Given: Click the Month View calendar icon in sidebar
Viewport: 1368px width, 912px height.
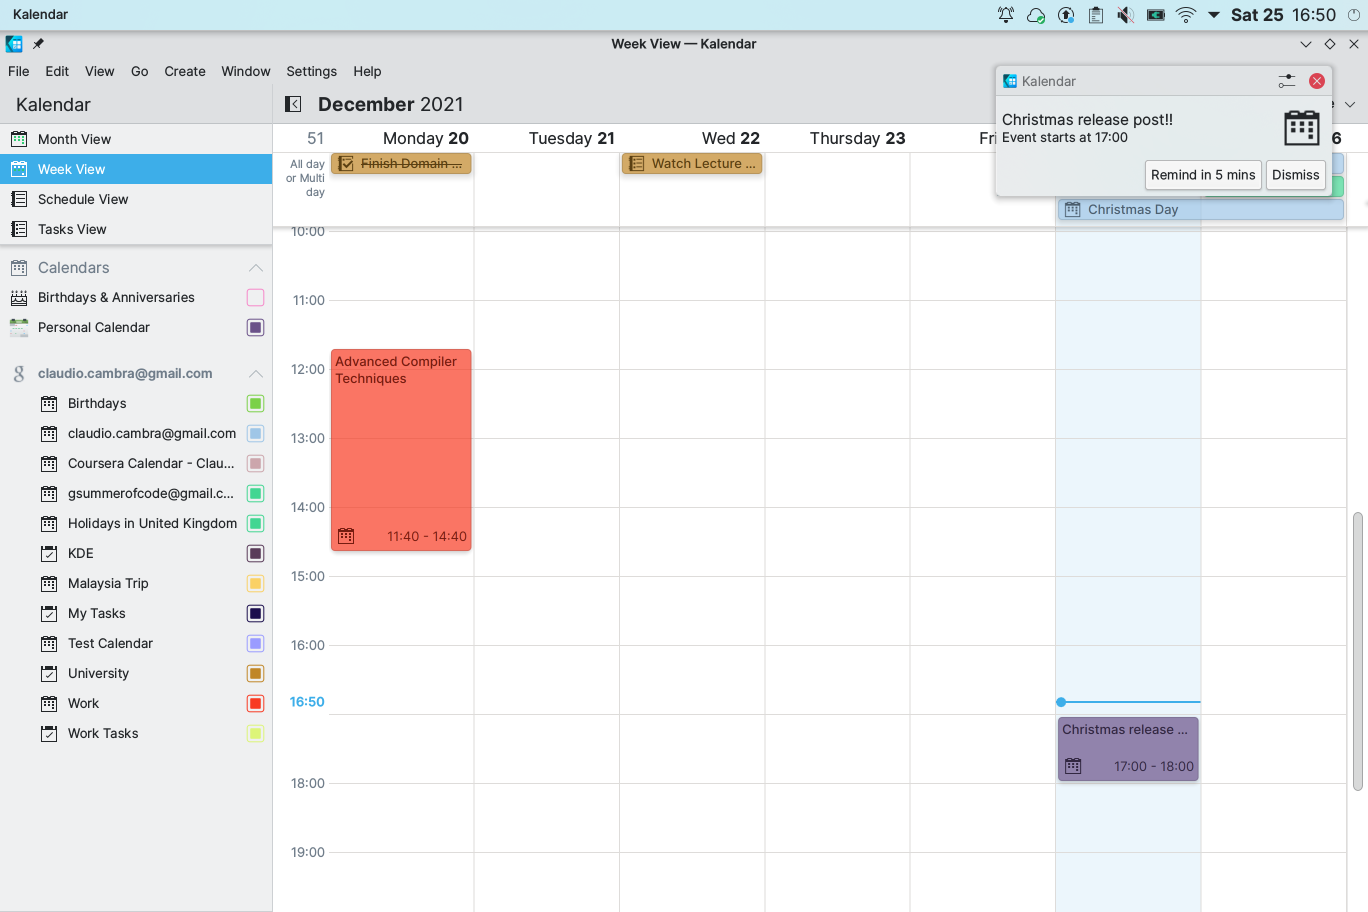Looking at the screenshot, I should pyautogui.click(x=19, y=139).
